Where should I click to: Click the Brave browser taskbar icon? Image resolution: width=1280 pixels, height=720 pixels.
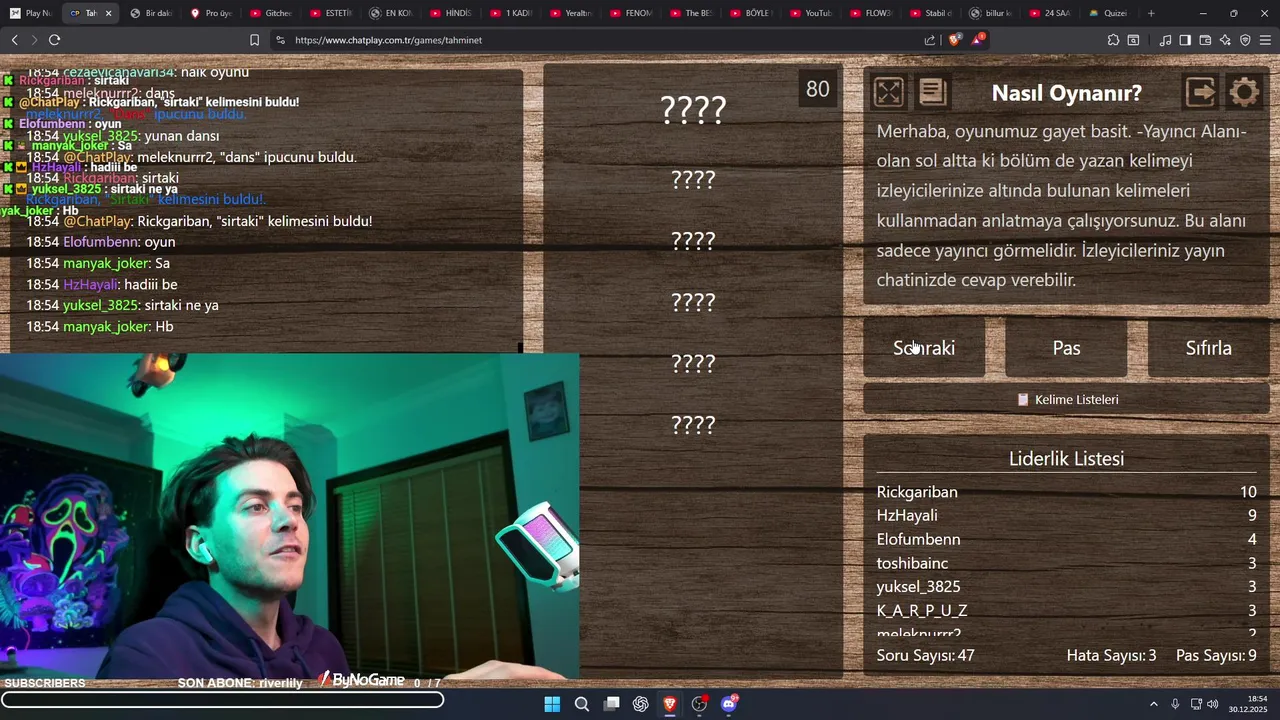pos(670,704)
